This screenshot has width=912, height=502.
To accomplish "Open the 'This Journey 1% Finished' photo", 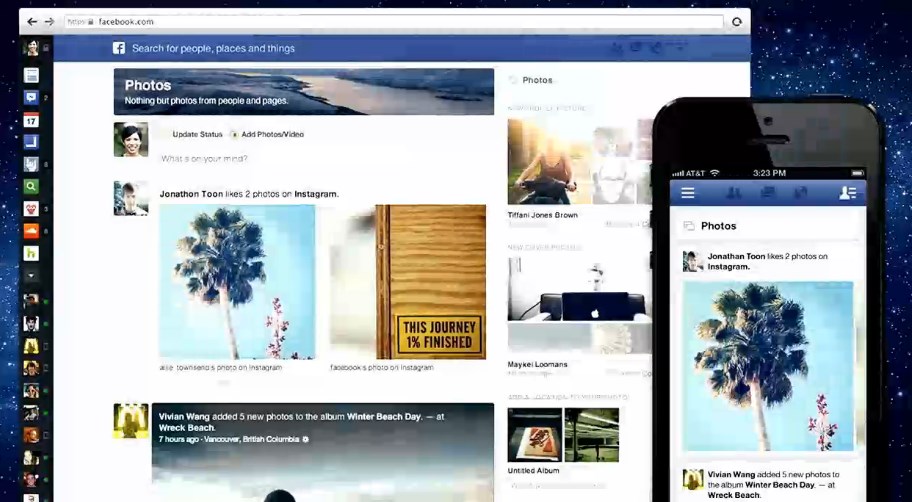I will click(407, 282).
